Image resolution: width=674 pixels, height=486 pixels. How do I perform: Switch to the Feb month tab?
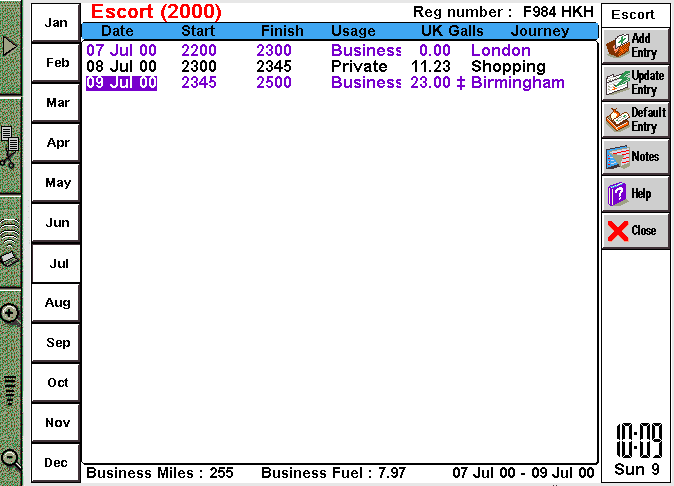56,63
